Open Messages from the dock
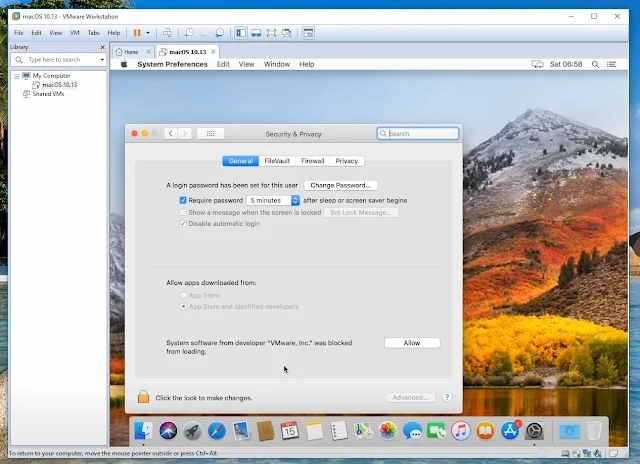The height and width of the screenshot is (464, 640). click(x=412, y=431)
